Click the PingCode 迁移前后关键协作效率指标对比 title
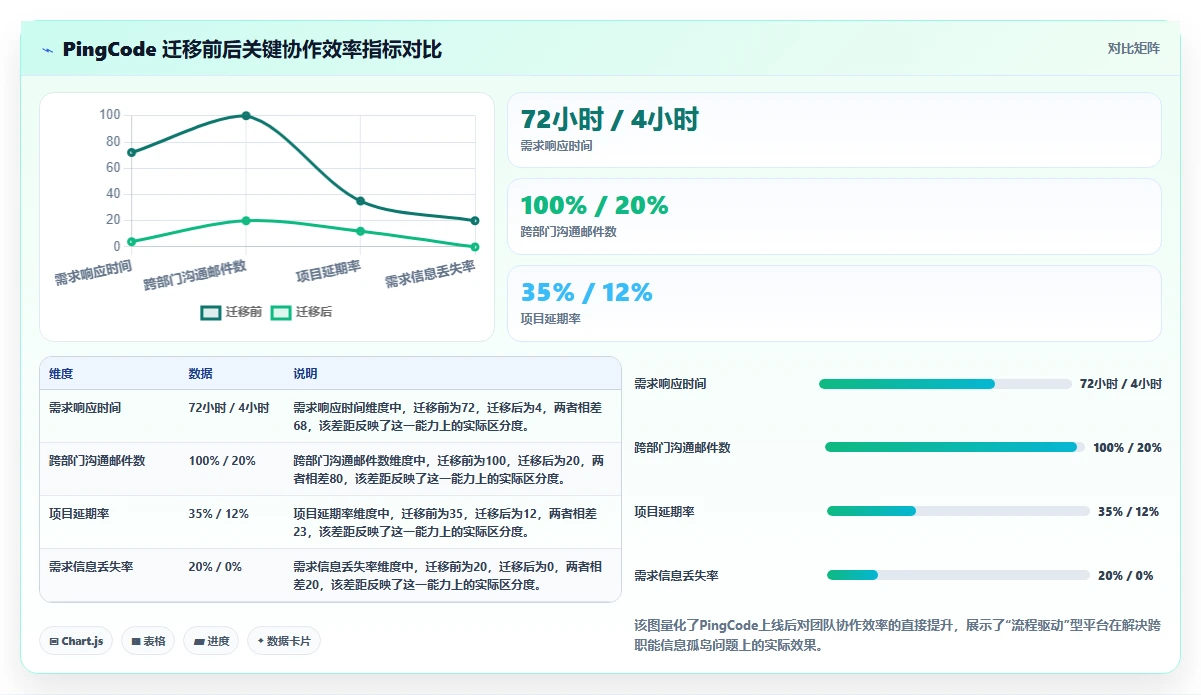The image size is (1201, 695). click(x=252, y=50)
